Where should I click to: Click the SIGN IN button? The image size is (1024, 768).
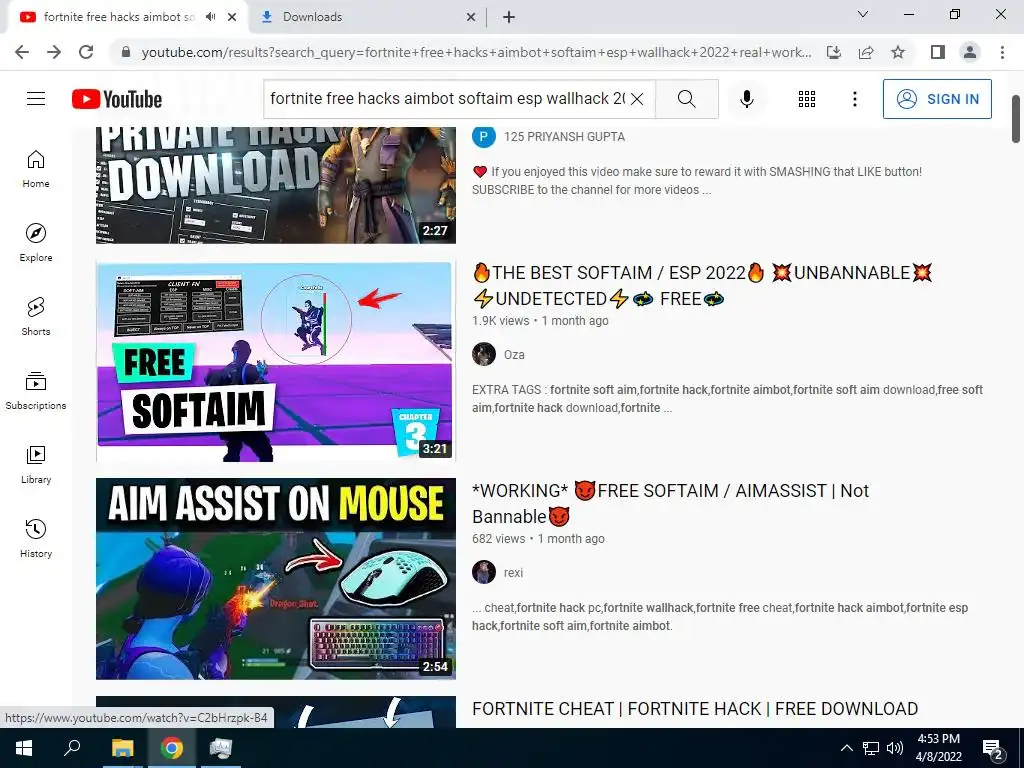[x=936, y=99]
